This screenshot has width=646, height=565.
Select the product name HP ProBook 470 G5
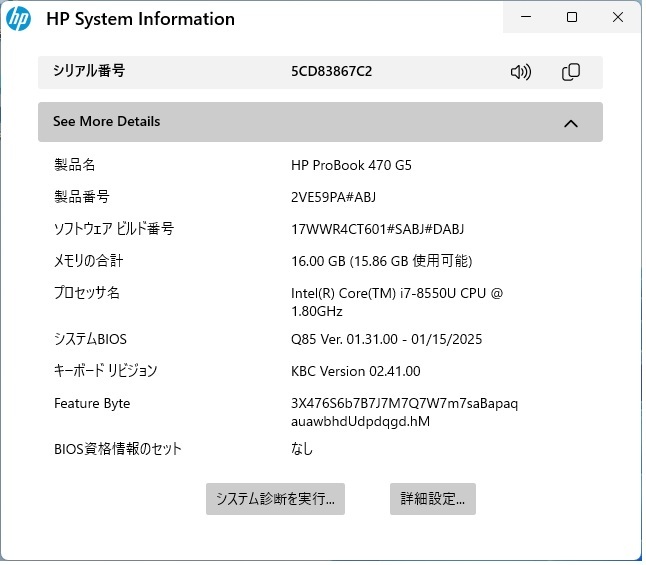(x=353, y=166)
